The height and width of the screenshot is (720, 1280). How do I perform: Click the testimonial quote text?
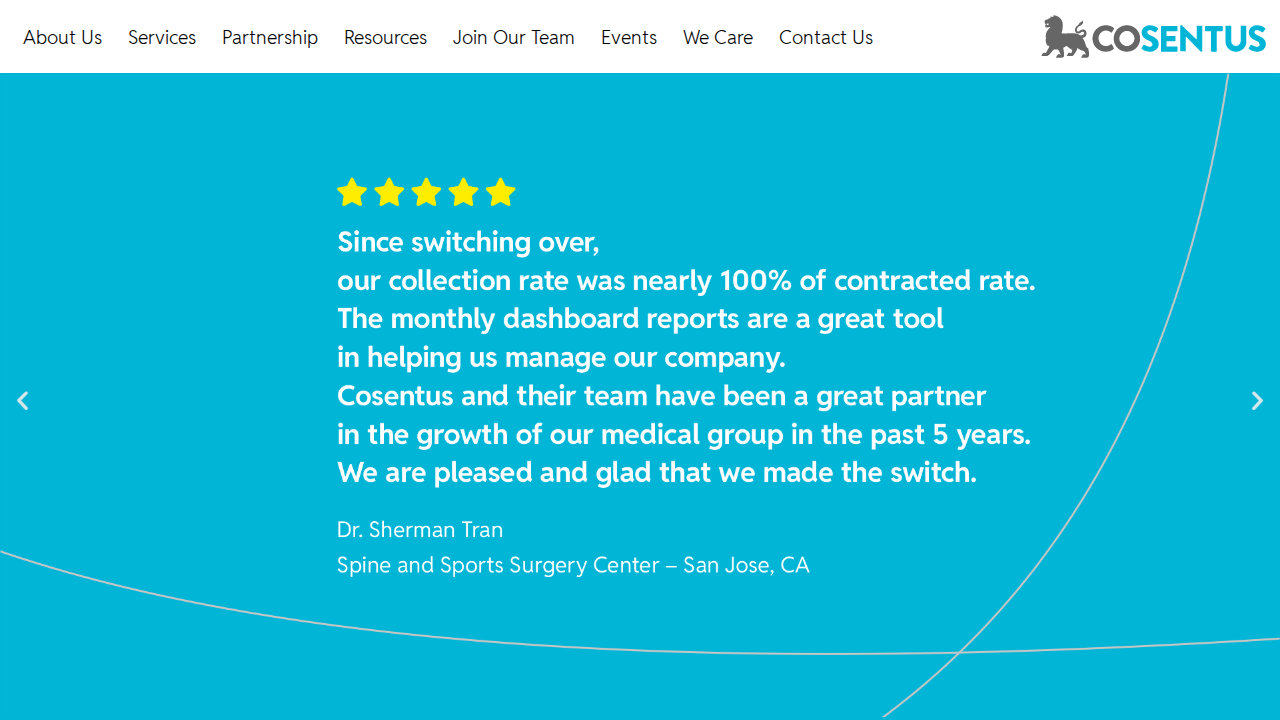686,357
